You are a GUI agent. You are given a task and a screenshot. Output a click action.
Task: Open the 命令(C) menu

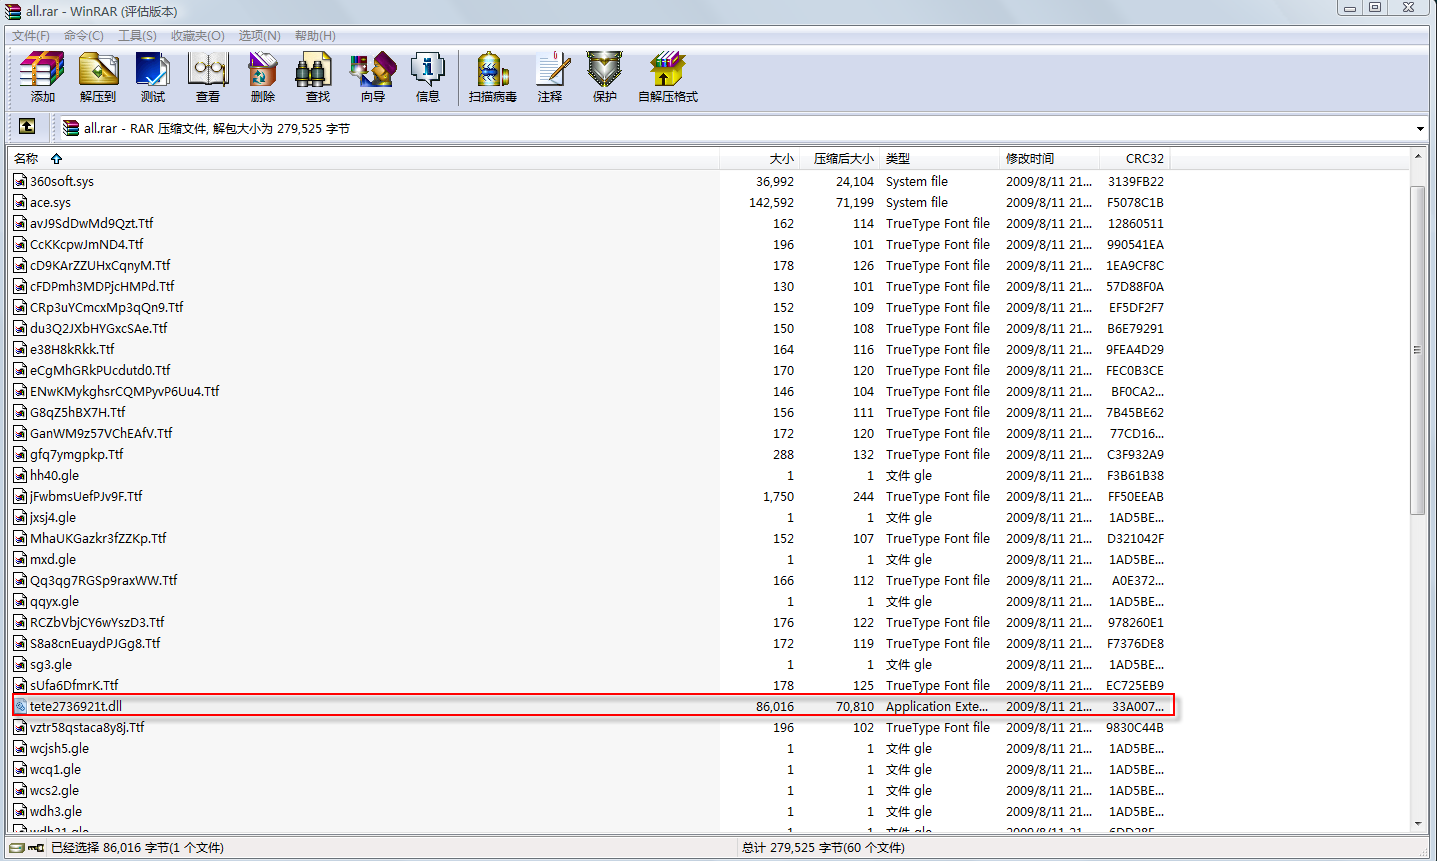click(x=84, y=35)
